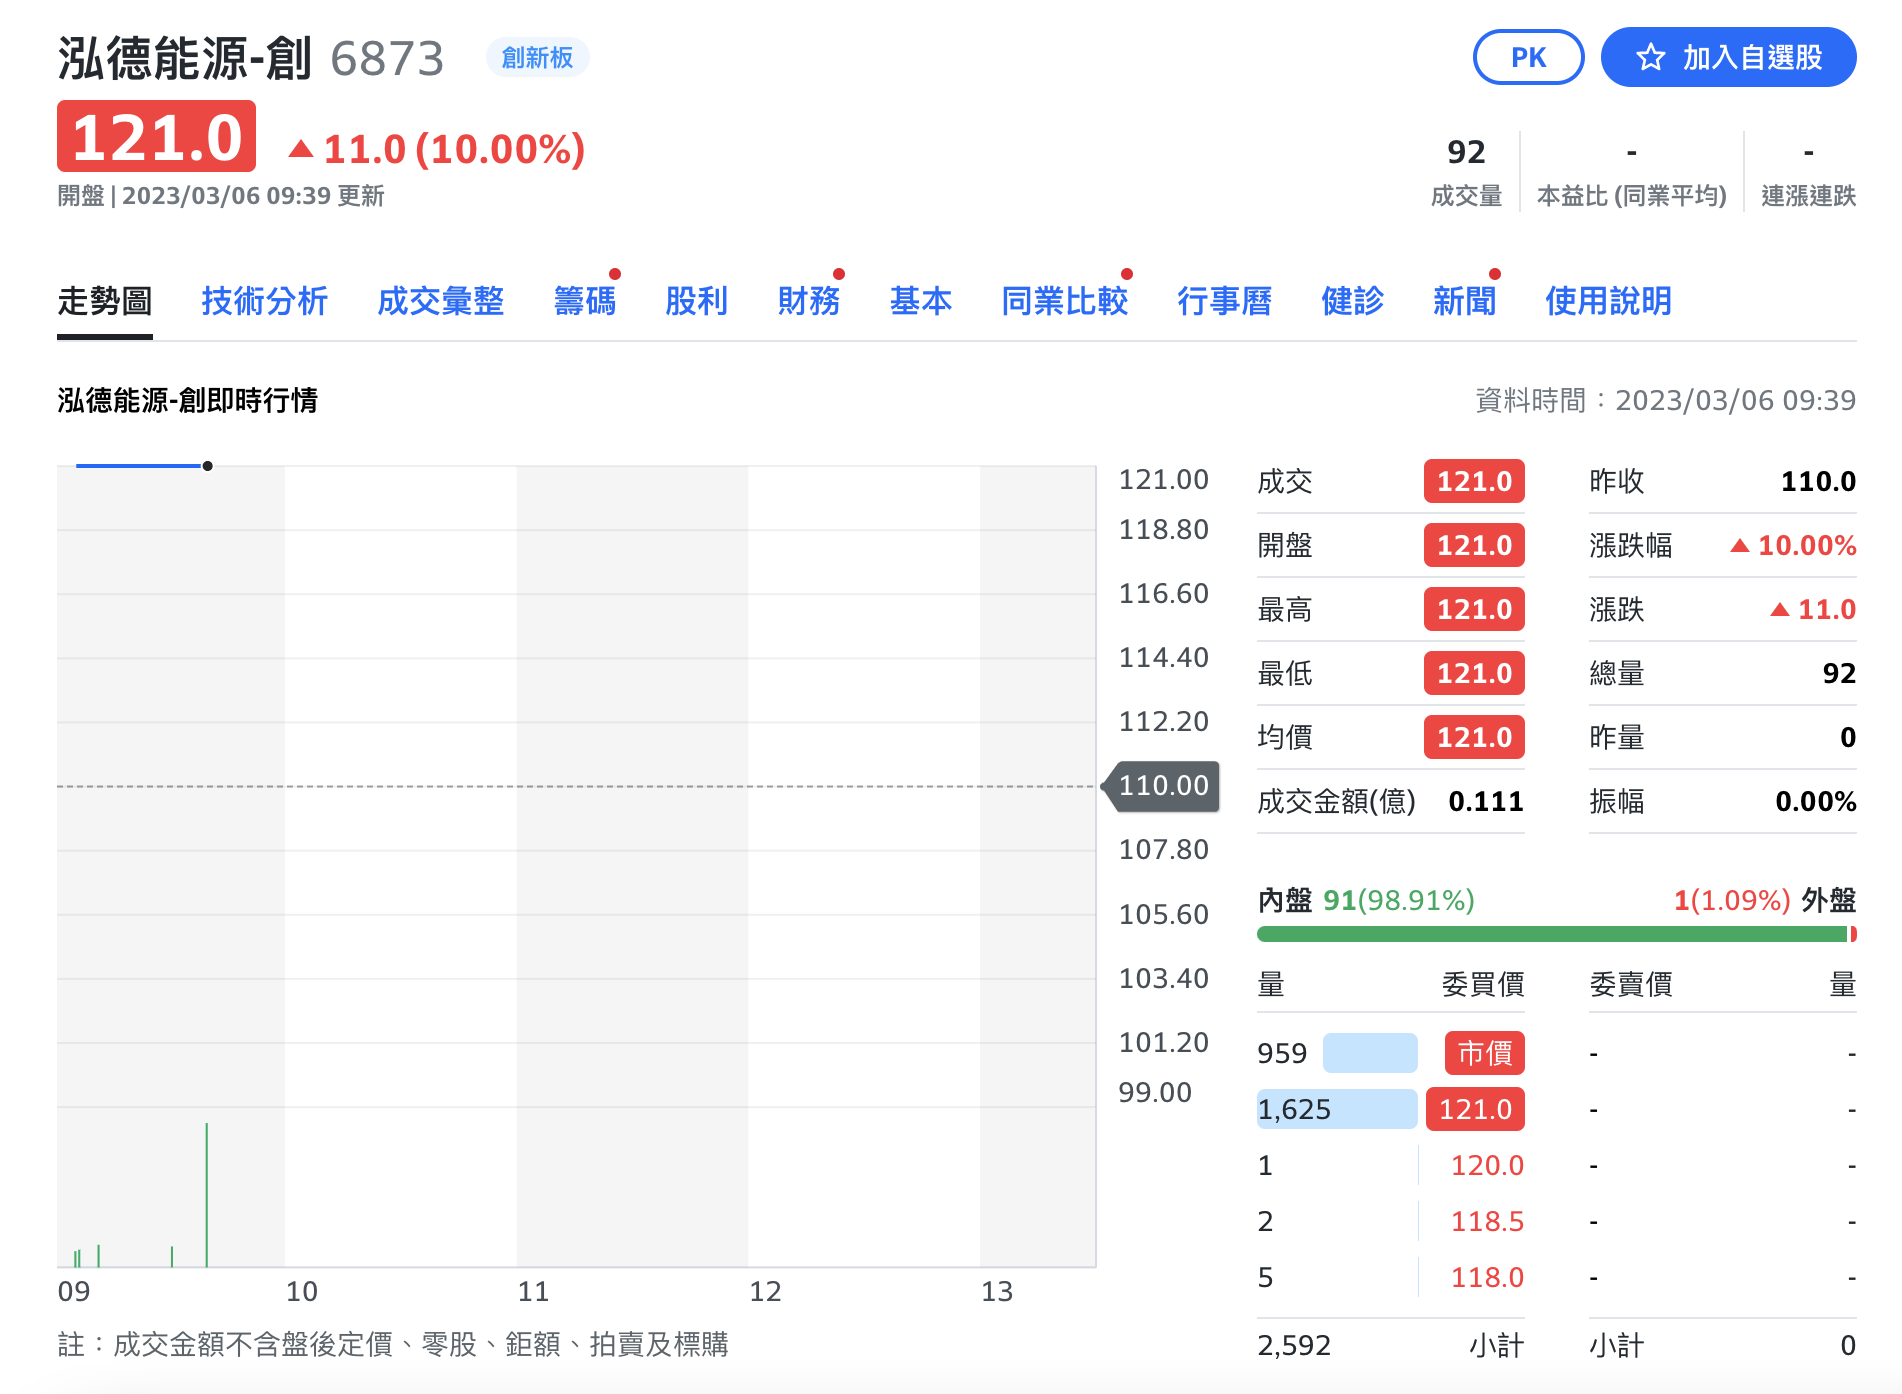Click the 漲跌幅 10.00% value
The width and height of the screenshot is (1902, 1394).
click(1793, 545)
